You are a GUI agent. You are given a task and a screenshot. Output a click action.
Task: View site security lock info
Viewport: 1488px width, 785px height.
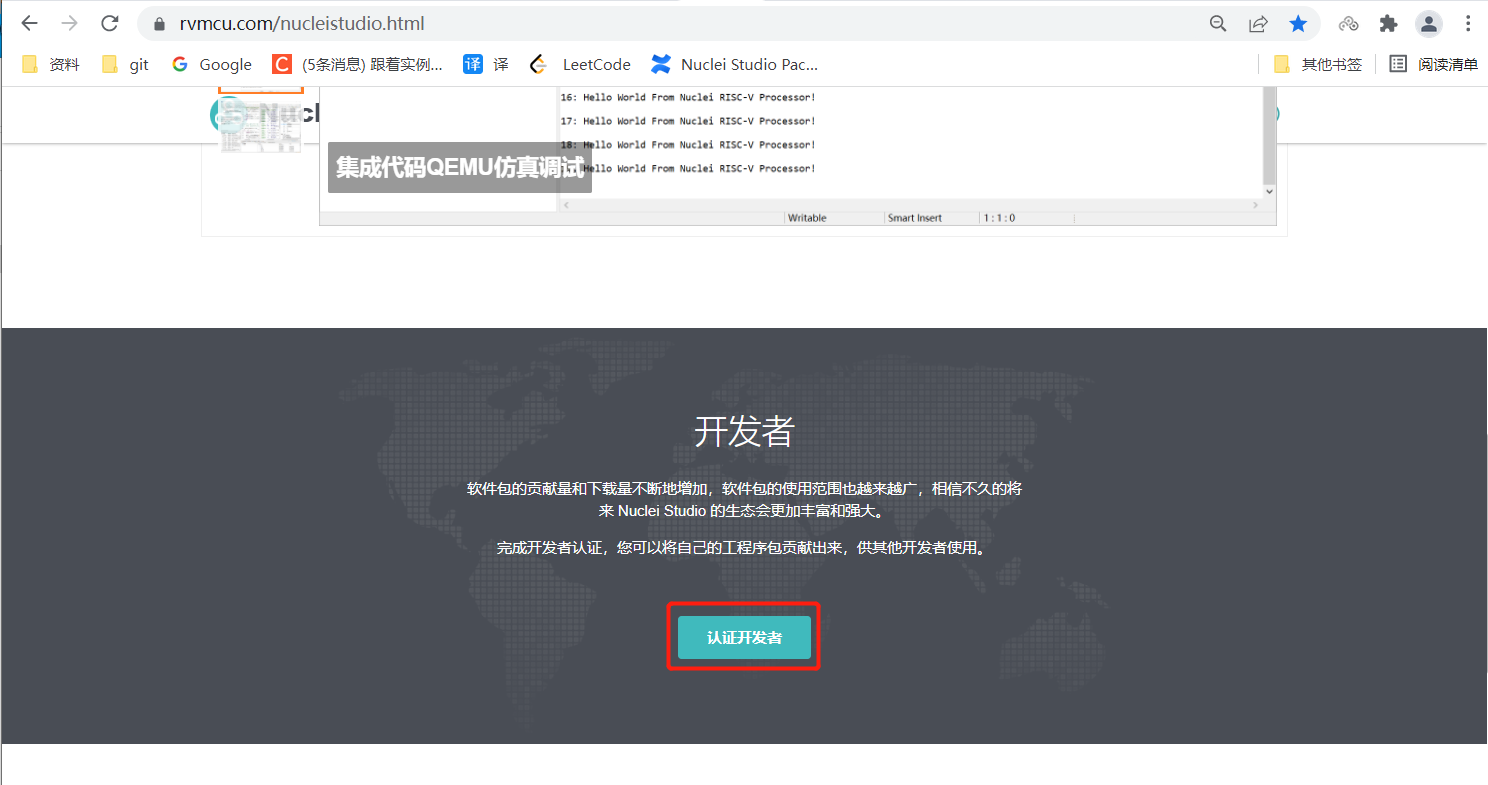point(158,24)
